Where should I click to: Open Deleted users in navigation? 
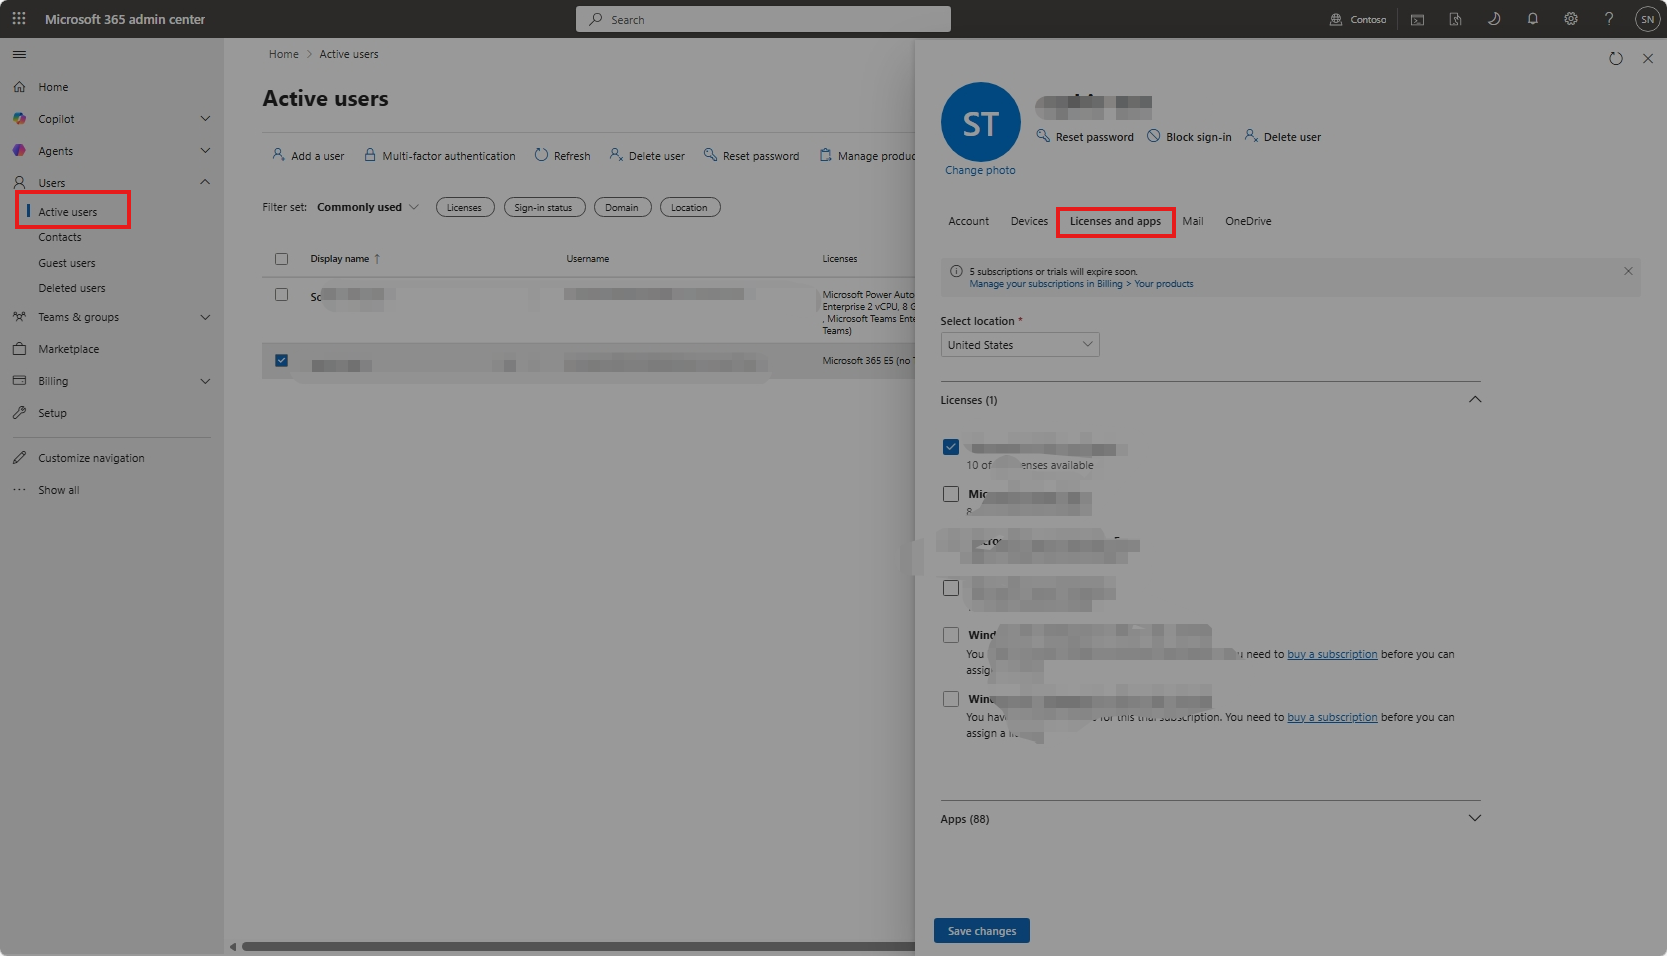(72, 288)
